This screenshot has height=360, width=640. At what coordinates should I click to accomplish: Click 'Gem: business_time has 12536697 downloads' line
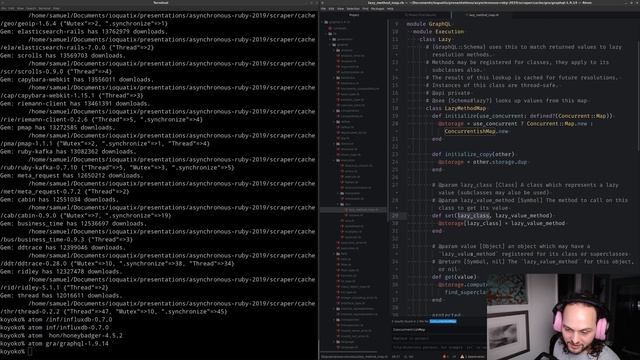73,223
